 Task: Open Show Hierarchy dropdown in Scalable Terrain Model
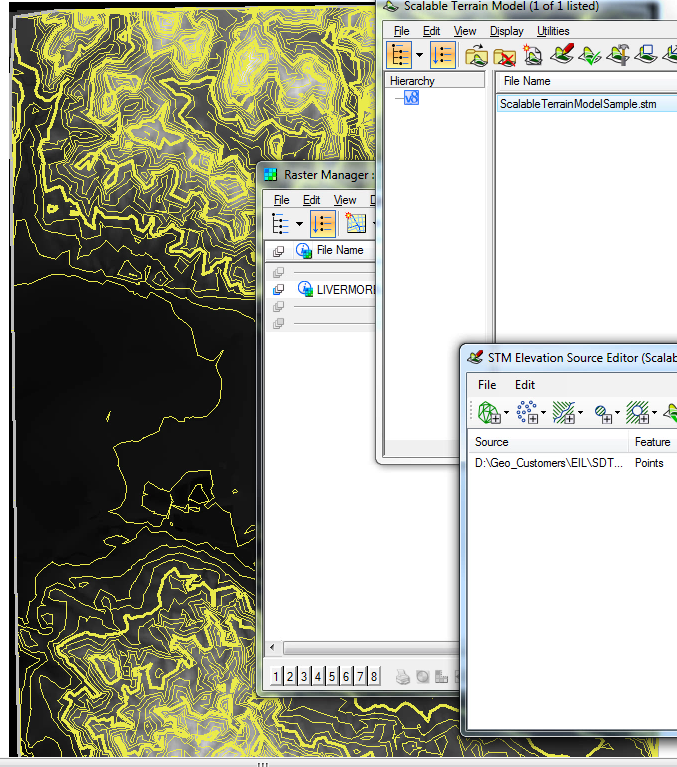[x=419, y=55]
